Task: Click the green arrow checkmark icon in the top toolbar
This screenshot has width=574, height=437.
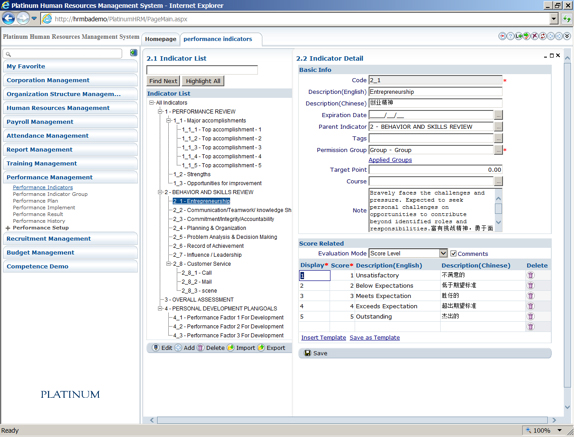Action: click(526, 36)
